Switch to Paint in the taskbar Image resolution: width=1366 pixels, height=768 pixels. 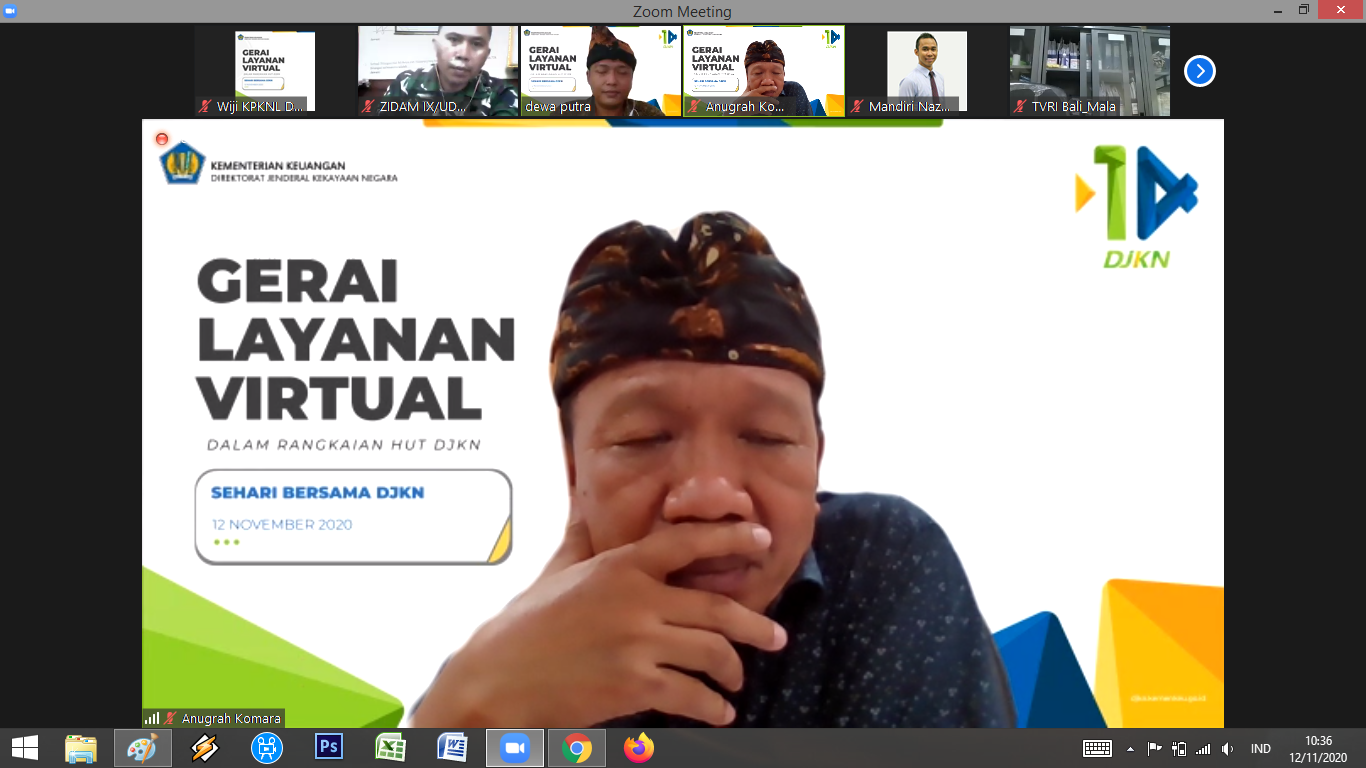(x=142, y=748)
